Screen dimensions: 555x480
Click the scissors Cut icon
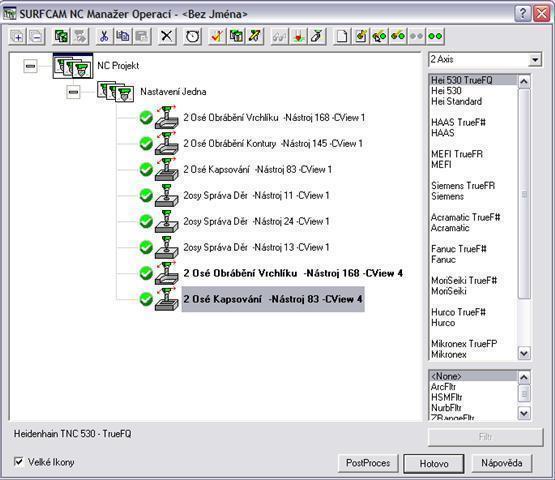point(104,36)
